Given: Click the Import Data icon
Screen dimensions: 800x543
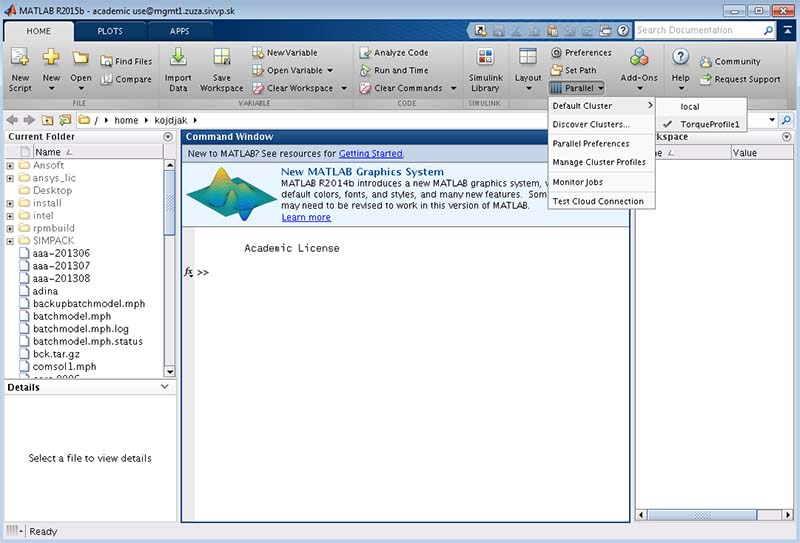Looking at the screenshot, I should (178, 60).
